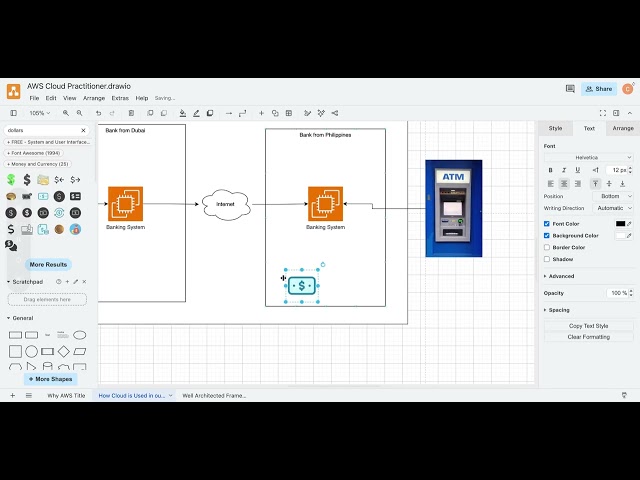Viewport: 640px width, 480px height.
Task: Click Copy Text Style button
Action: (x=589, y=326)
